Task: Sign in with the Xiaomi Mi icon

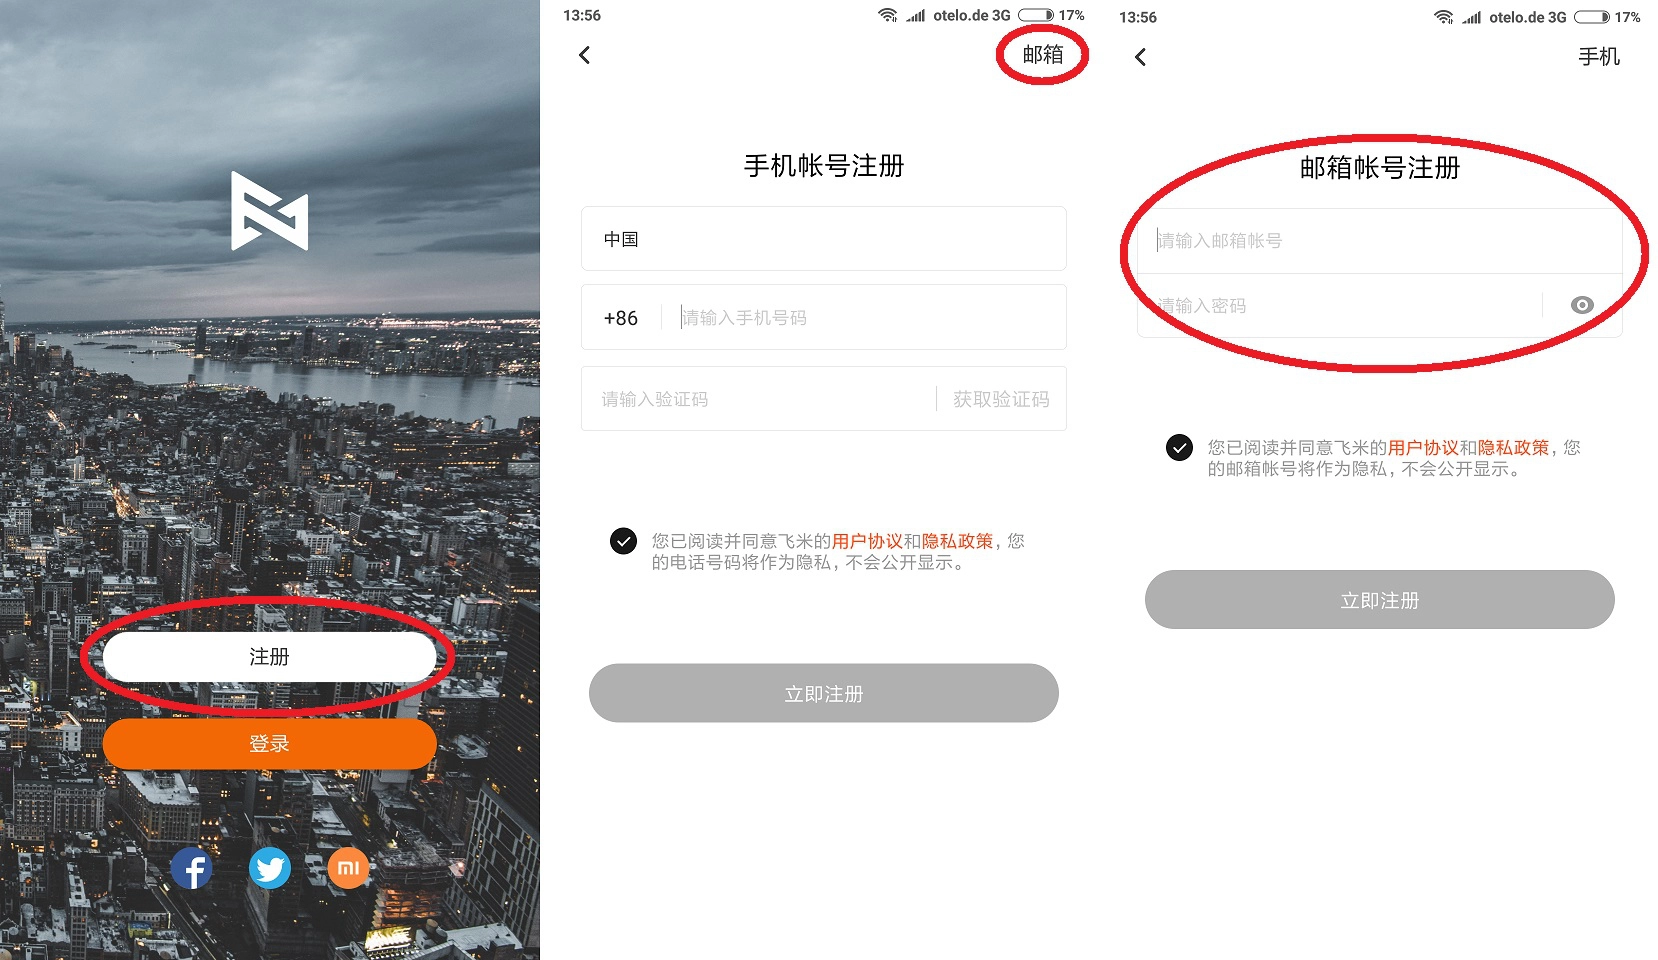Action: click(x=348, y=868)
